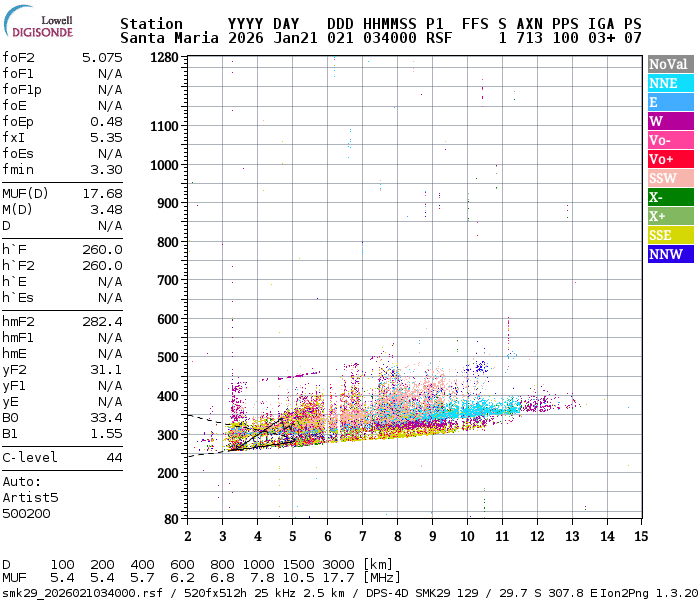This screenshot has width=700, height=600.
Task: Select the W purple legend swatch
Action: point(671,121)
